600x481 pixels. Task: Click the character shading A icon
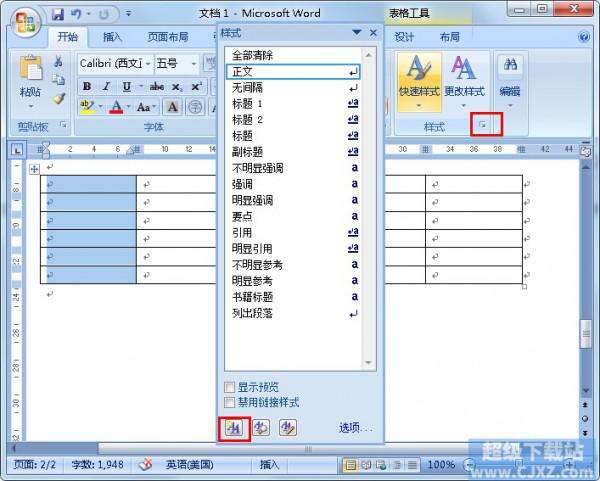[173, 107]
